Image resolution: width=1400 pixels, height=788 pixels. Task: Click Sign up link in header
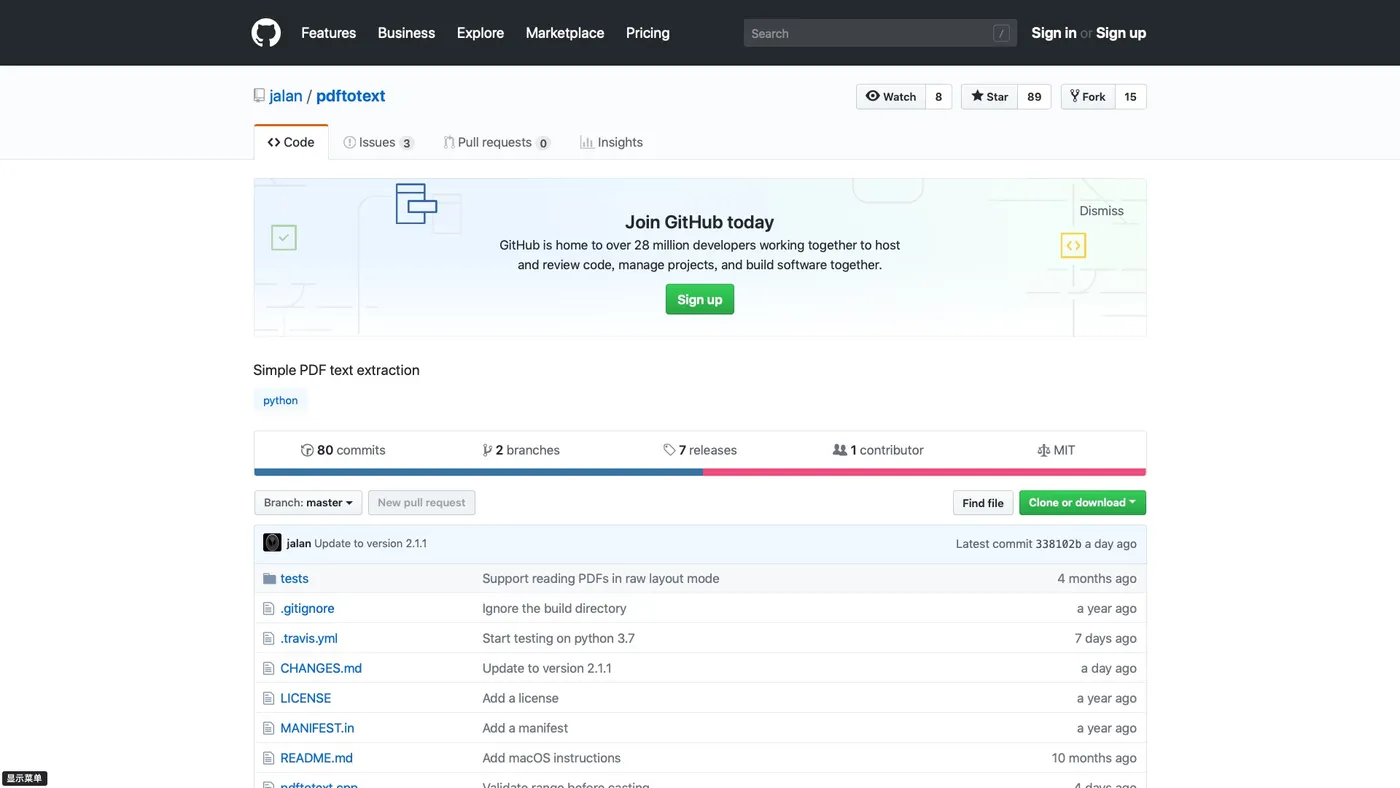[x=1121, y=33]
